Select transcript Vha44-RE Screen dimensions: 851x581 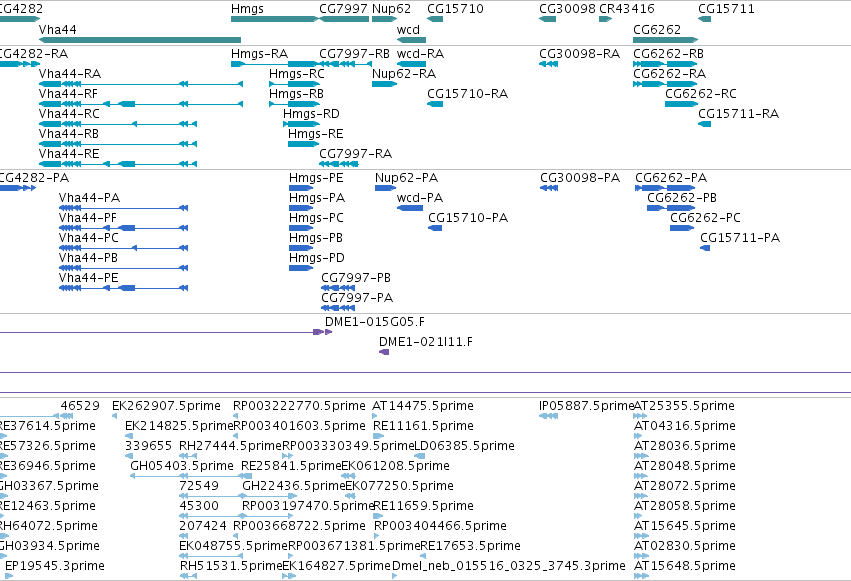pyautogui.click(x=118, y=164)
